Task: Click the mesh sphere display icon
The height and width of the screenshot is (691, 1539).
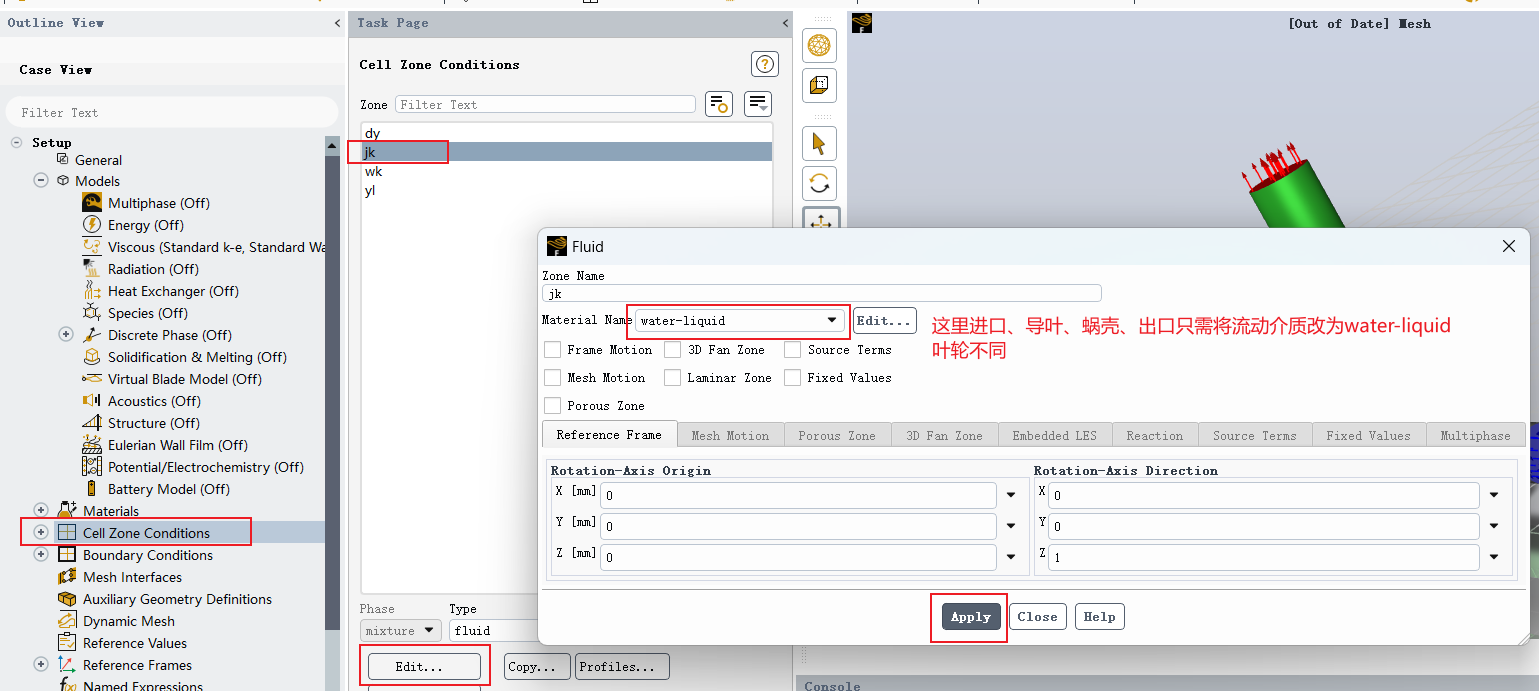Action: click(x=819, y=45)
